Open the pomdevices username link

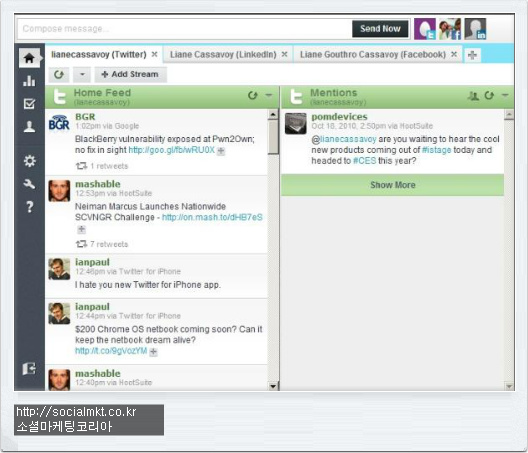point(339,117)
